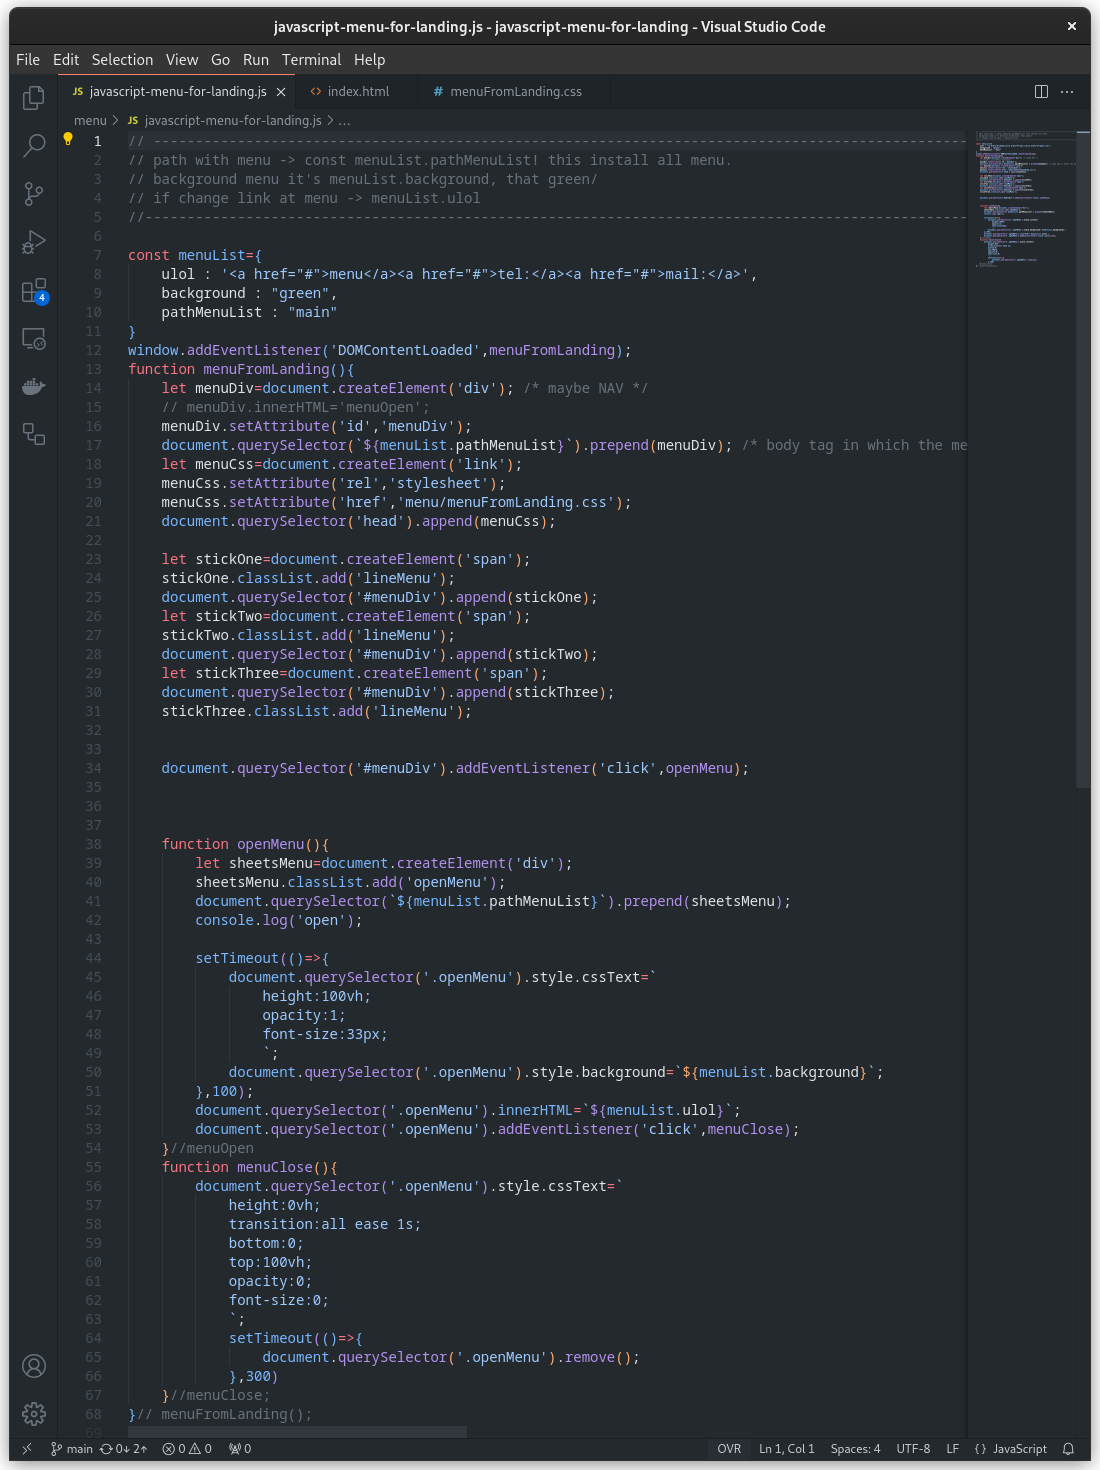Toggle OVR overtype mode in status bar

coord(729,1449)
